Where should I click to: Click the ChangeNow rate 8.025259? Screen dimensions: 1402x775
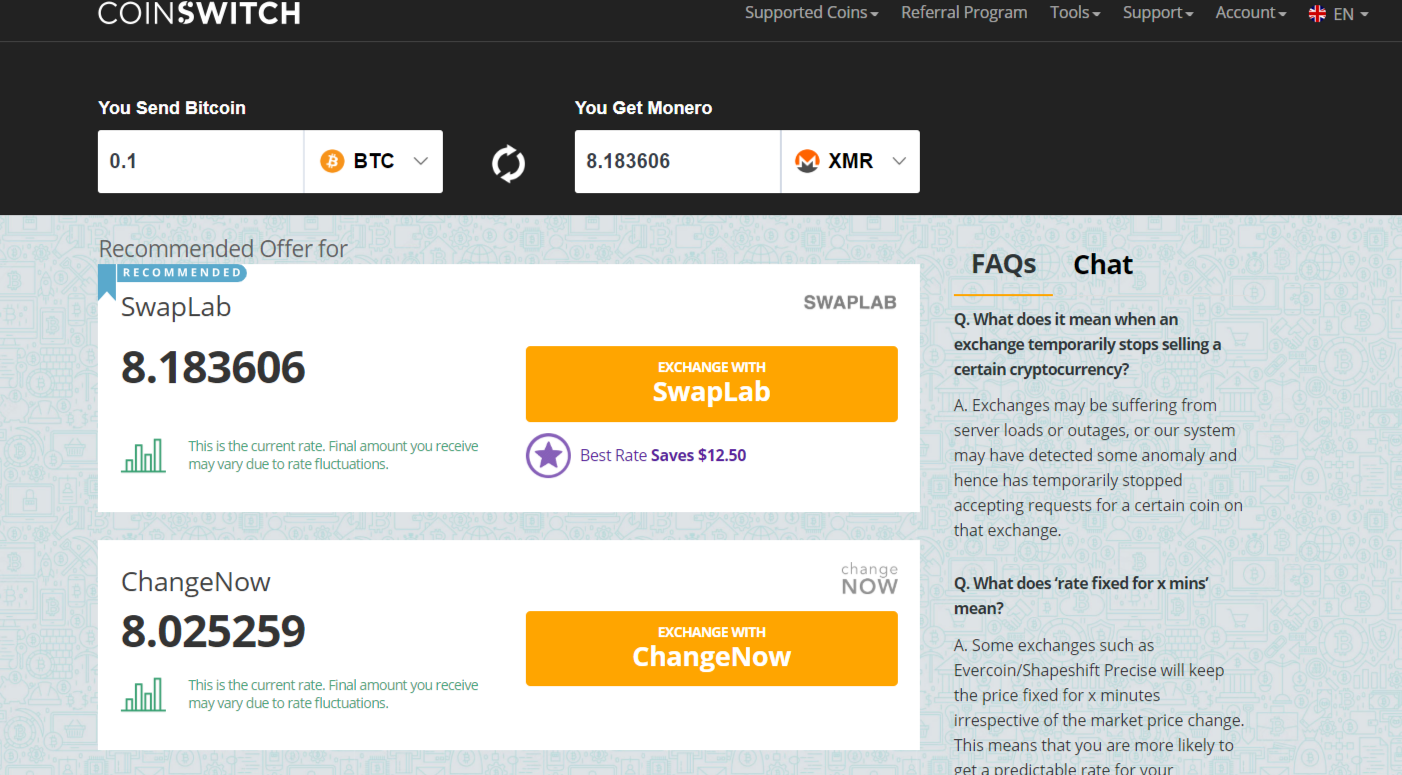pos(213,632)
